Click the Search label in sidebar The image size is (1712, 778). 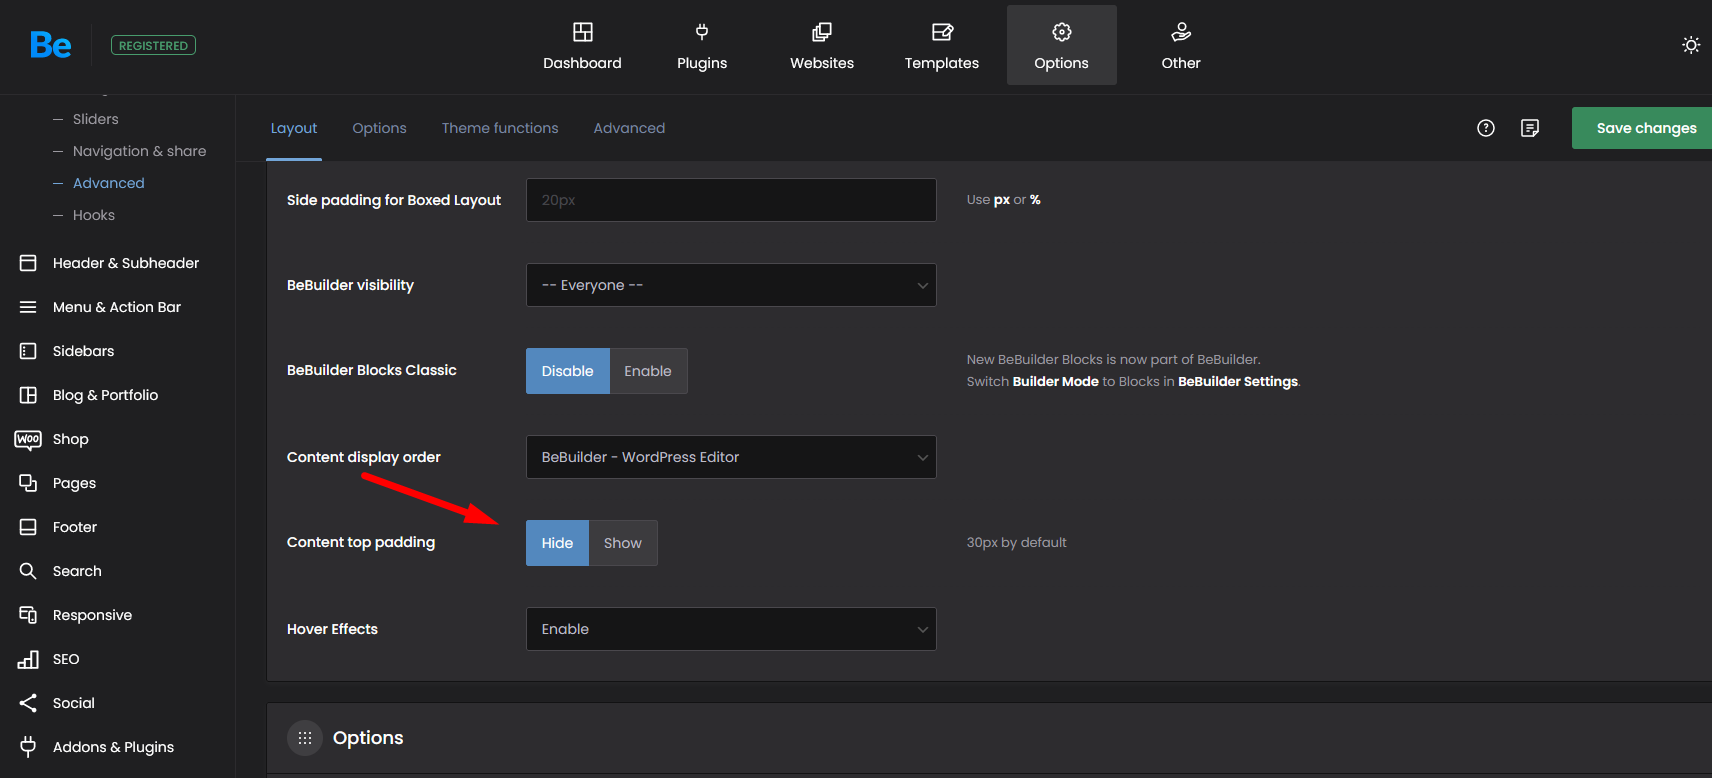click(x=77, y=571)
